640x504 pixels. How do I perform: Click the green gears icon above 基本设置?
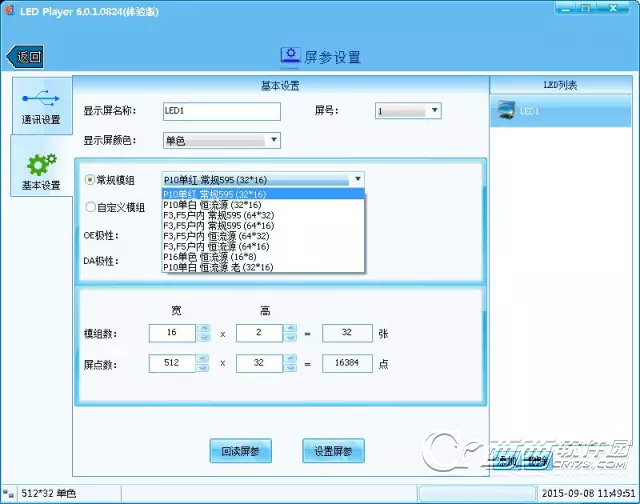pos(42,164)
